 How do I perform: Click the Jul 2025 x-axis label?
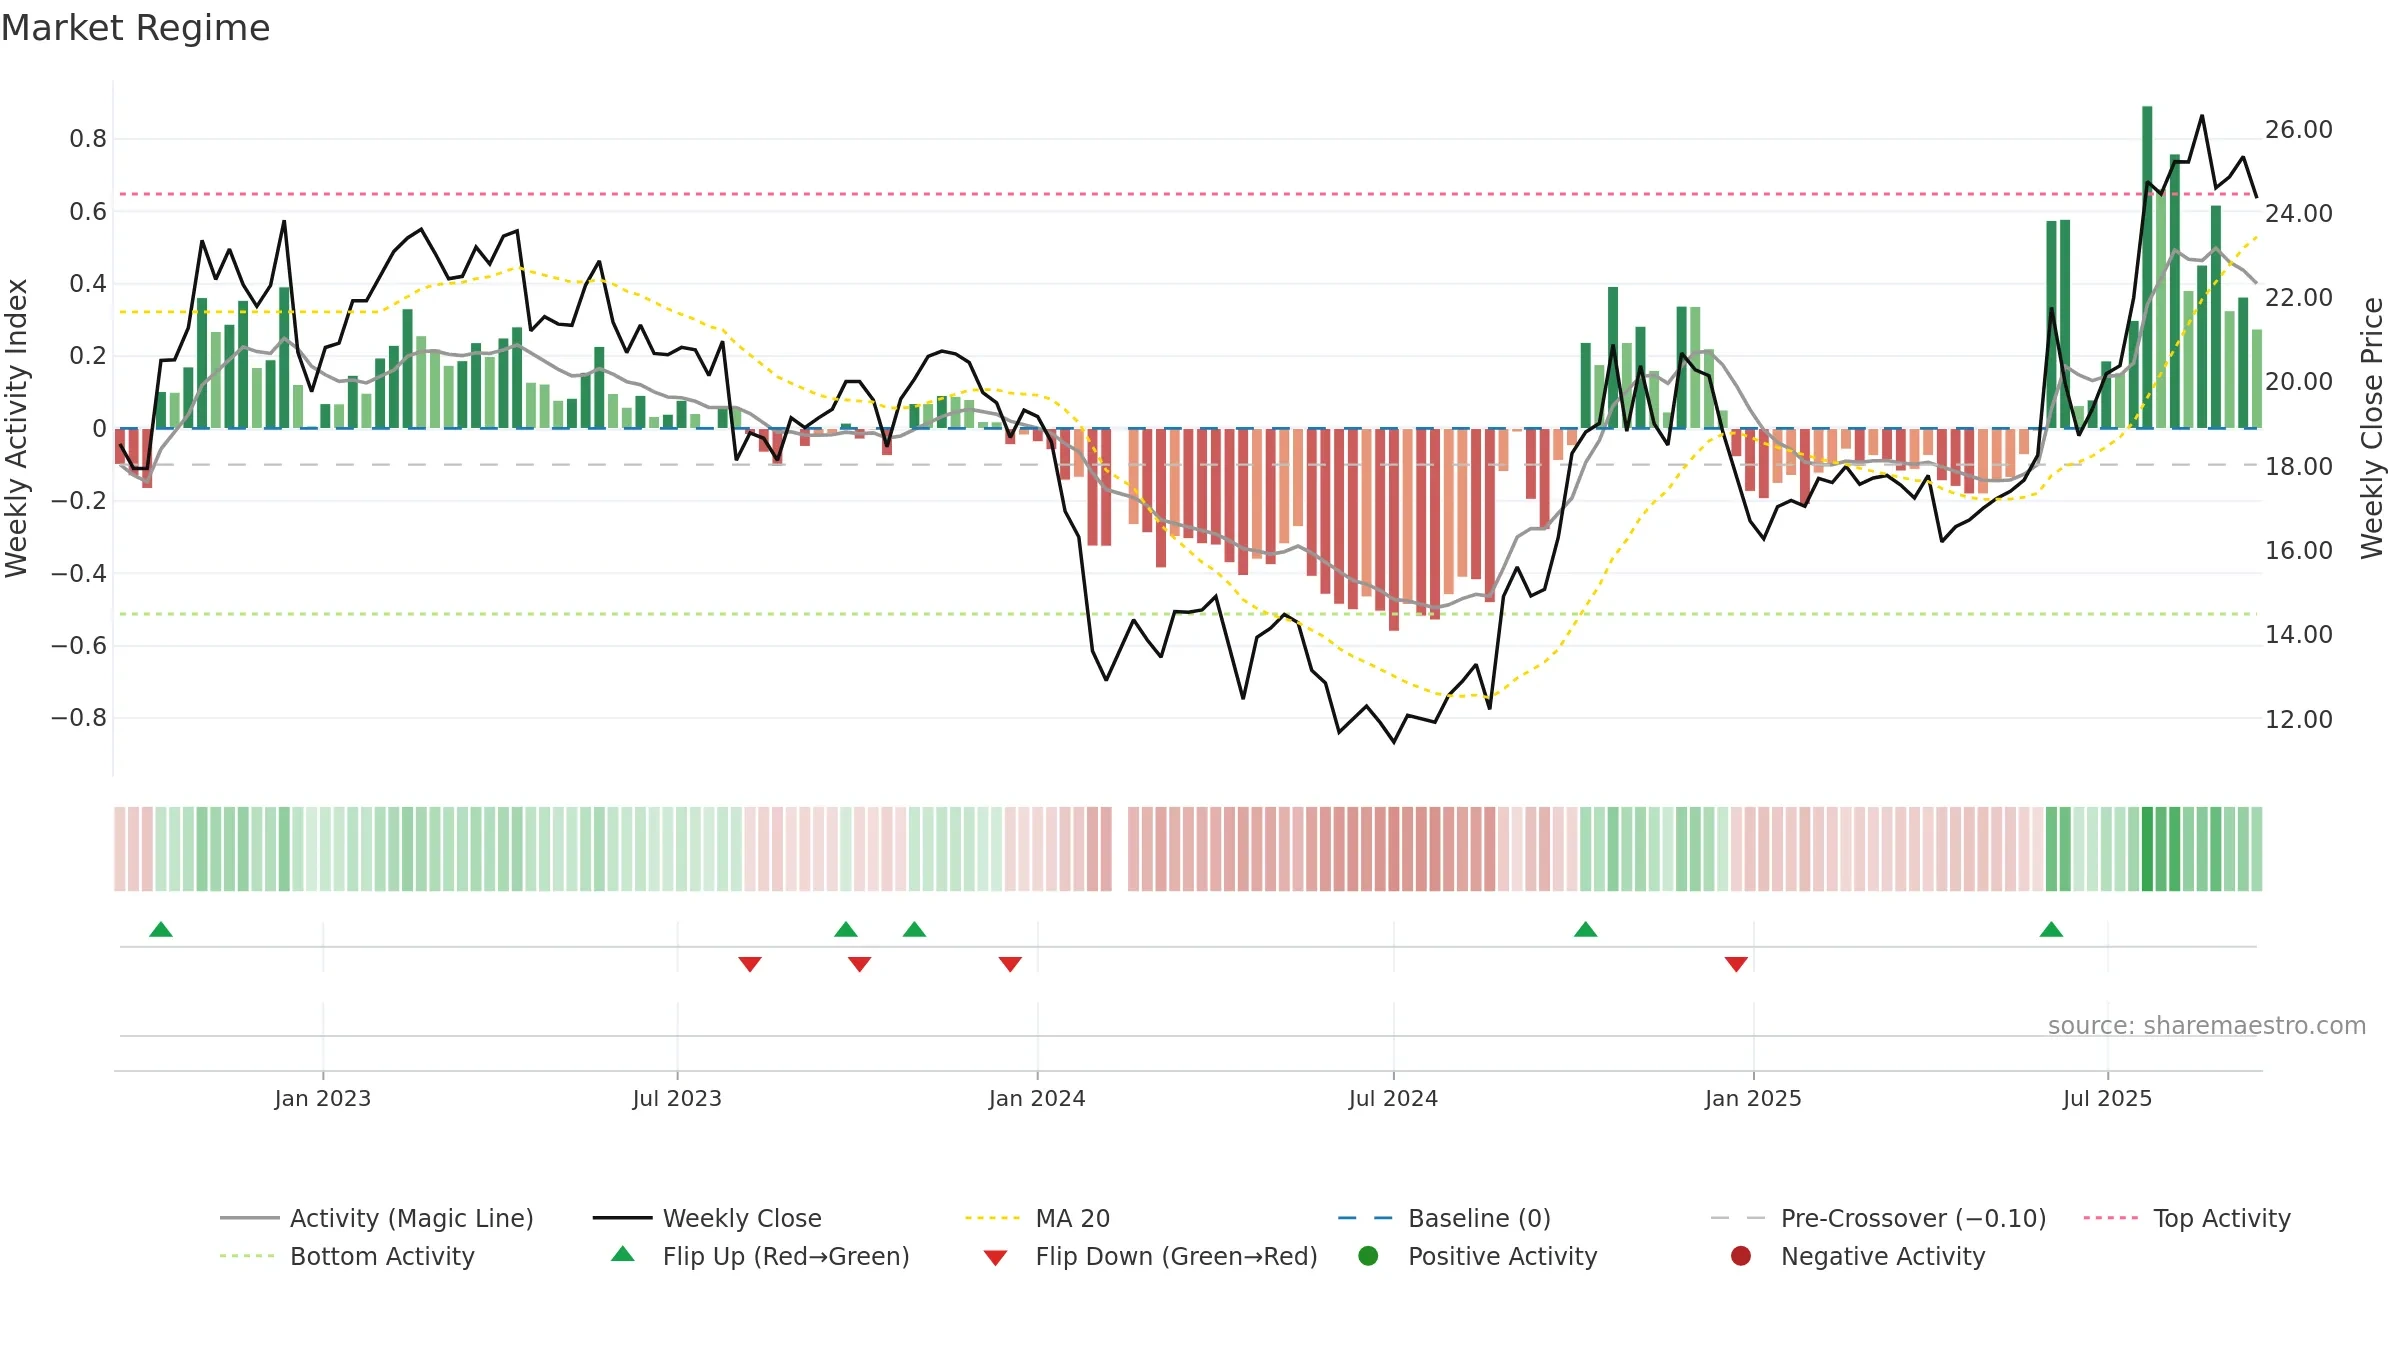(x=2107, y=1098)
